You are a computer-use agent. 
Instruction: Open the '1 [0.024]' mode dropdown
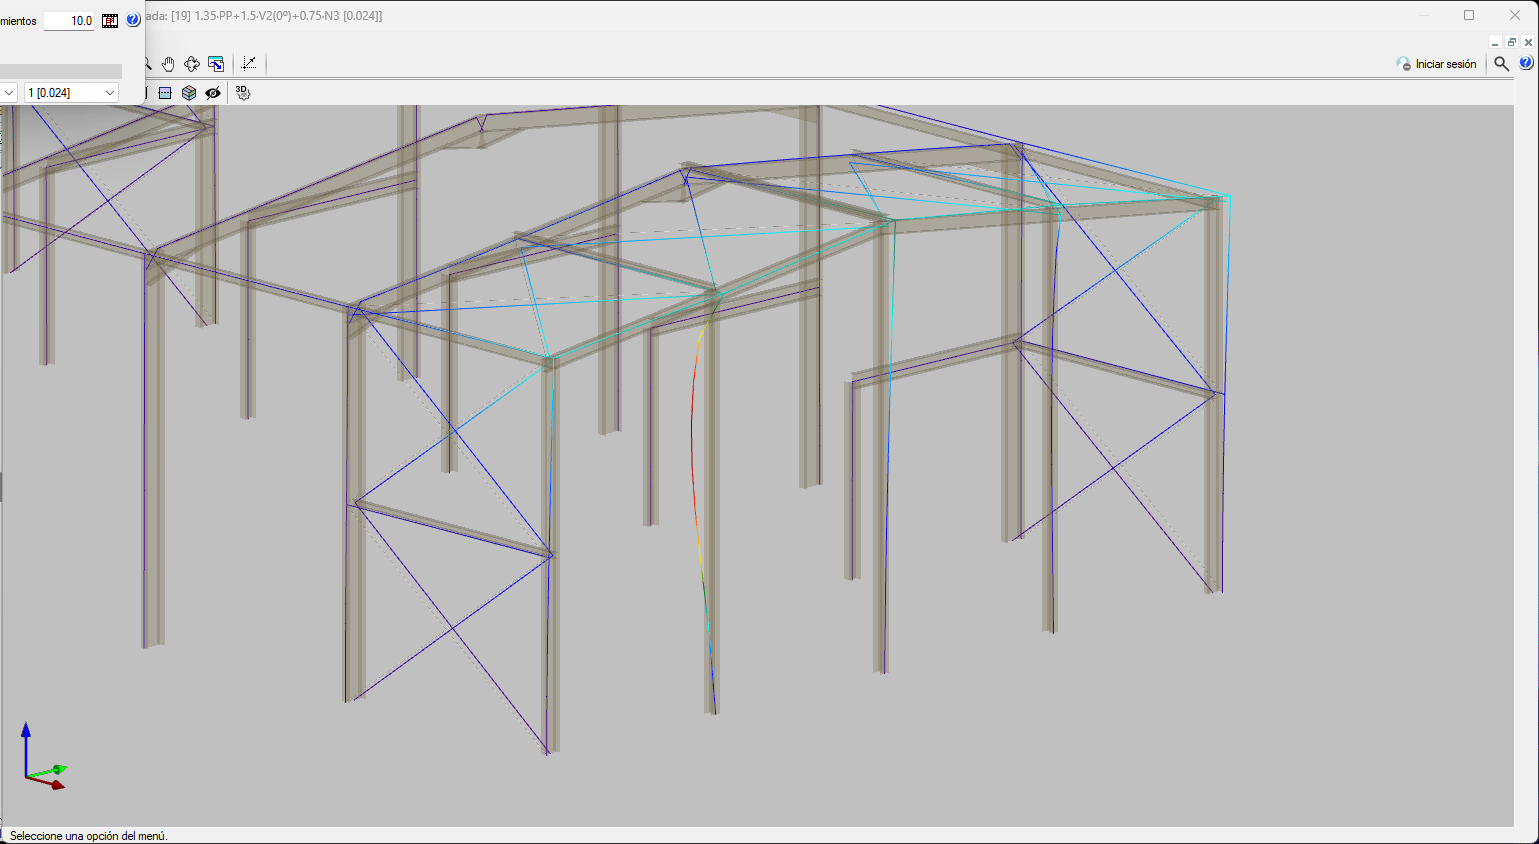pyautogui.click(x=71, y=93)
